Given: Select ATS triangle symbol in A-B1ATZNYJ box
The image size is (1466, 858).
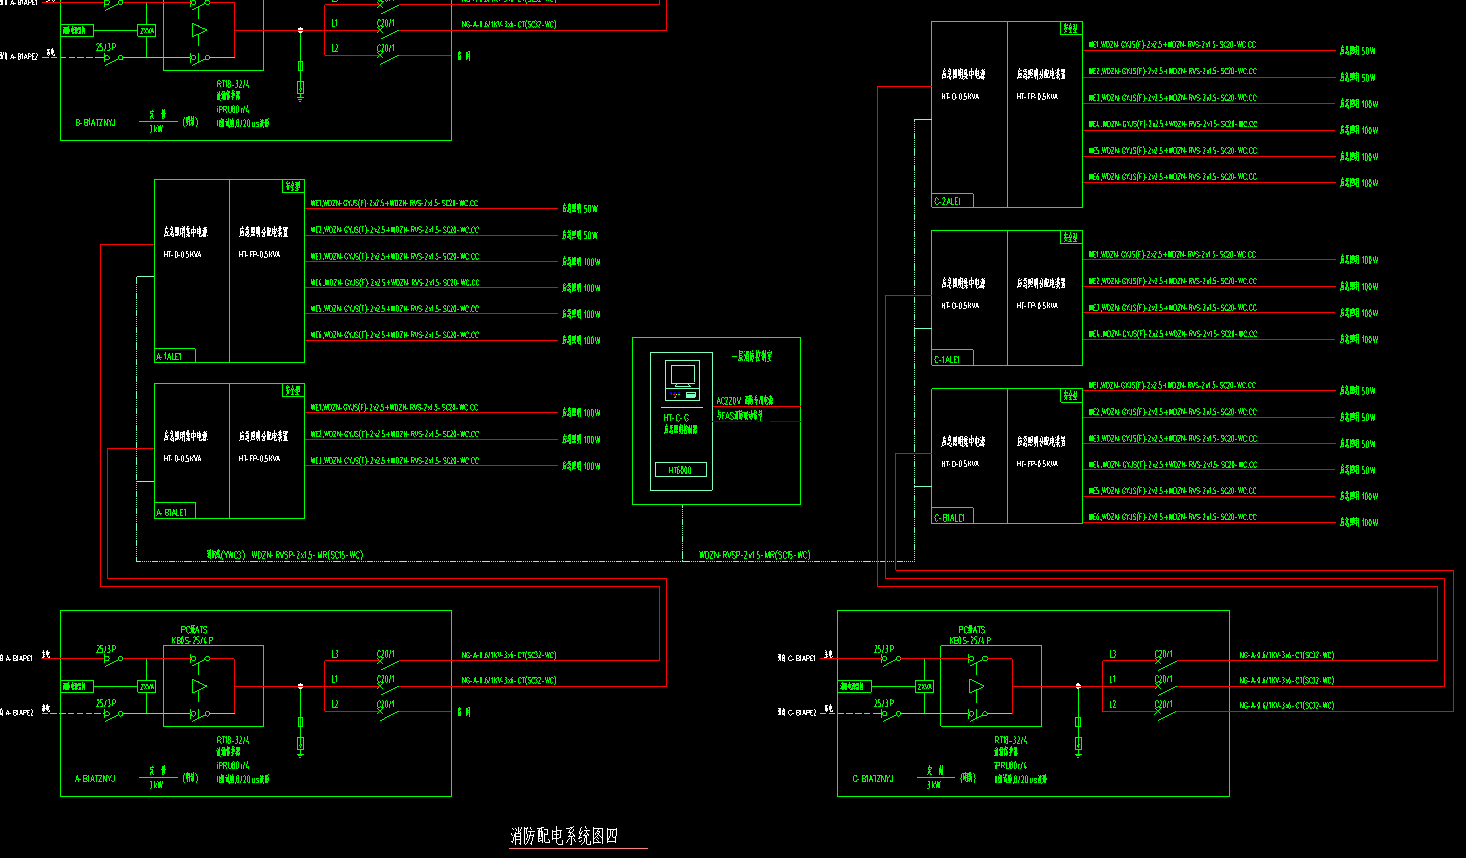Looking at the screenshot, I should (x=199, y=687).
